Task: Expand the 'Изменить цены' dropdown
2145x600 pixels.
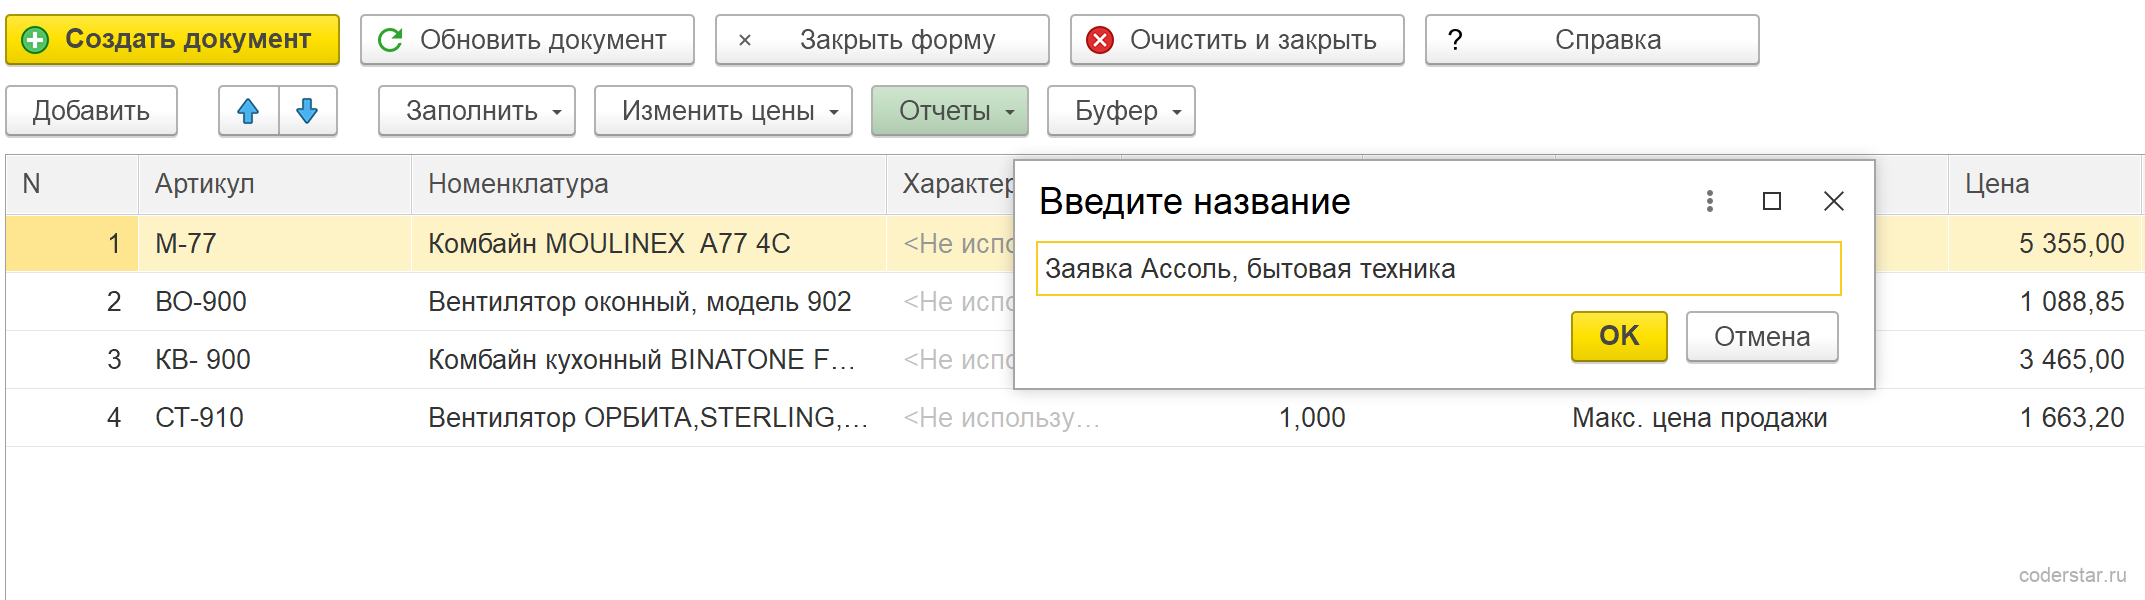Action: (723, 111)
